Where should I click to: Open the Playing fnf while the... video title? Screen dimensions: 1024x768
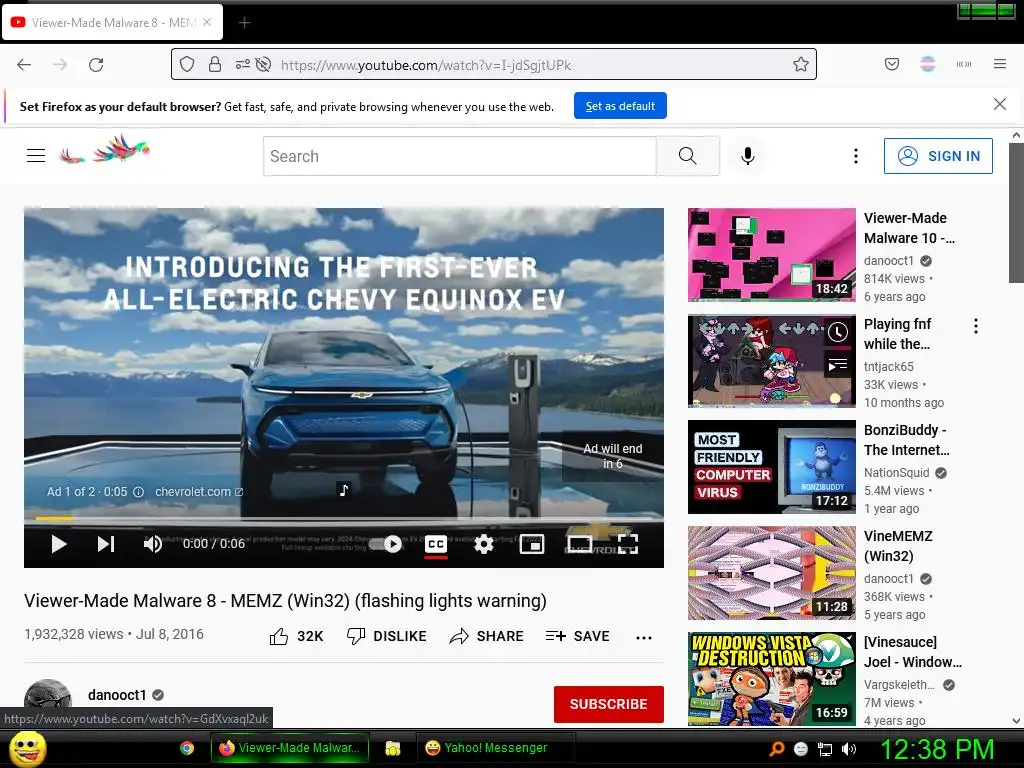(x=898, y=334)
